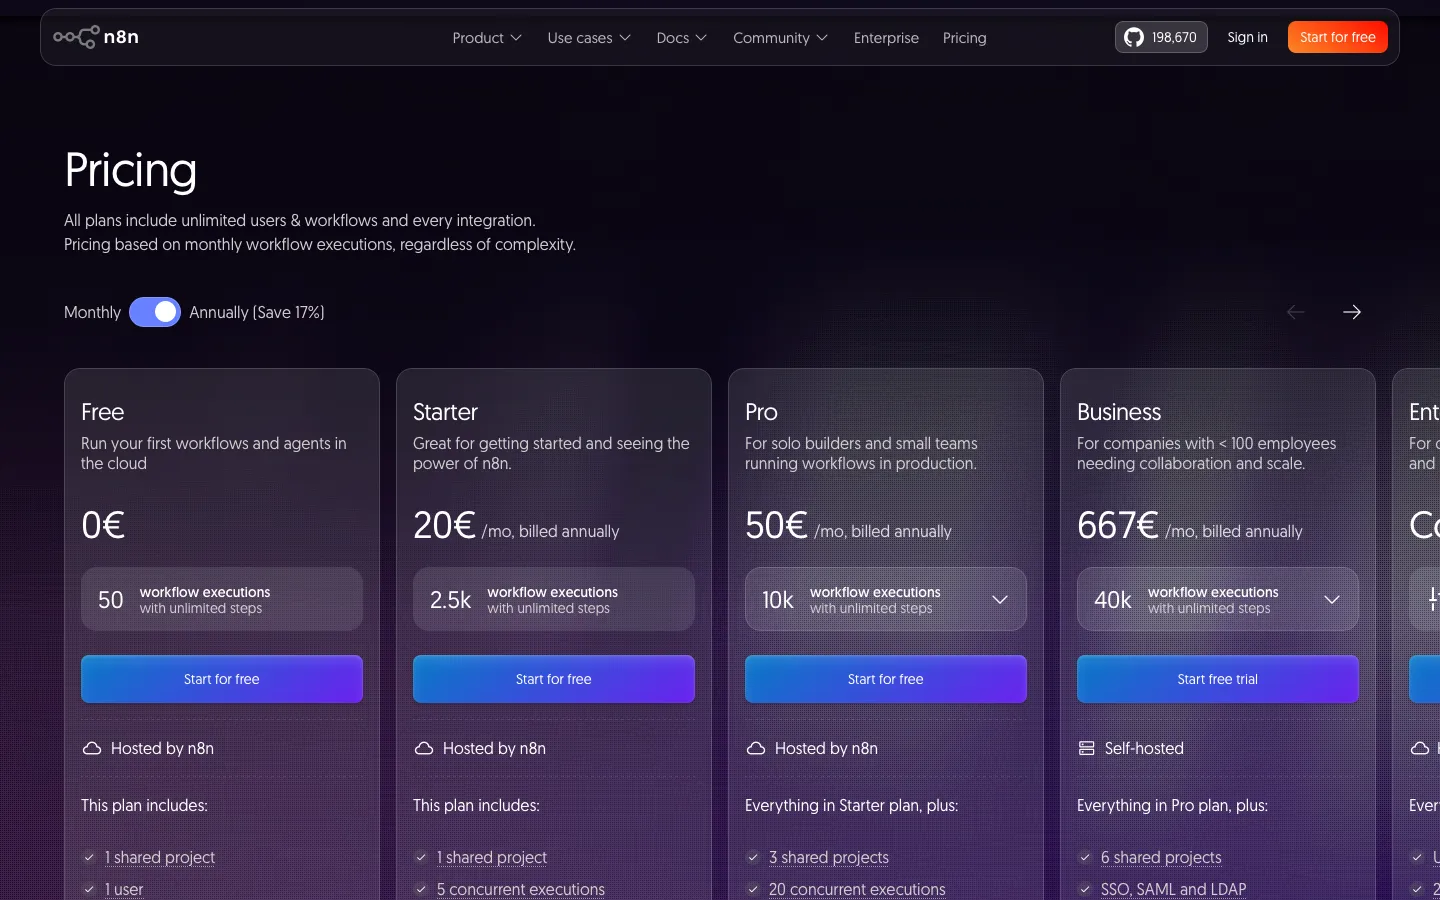Click Start for free in the Pro plan
Image resolution: width=1440 pixels, height=900 pixels.
tap(886, 679)
